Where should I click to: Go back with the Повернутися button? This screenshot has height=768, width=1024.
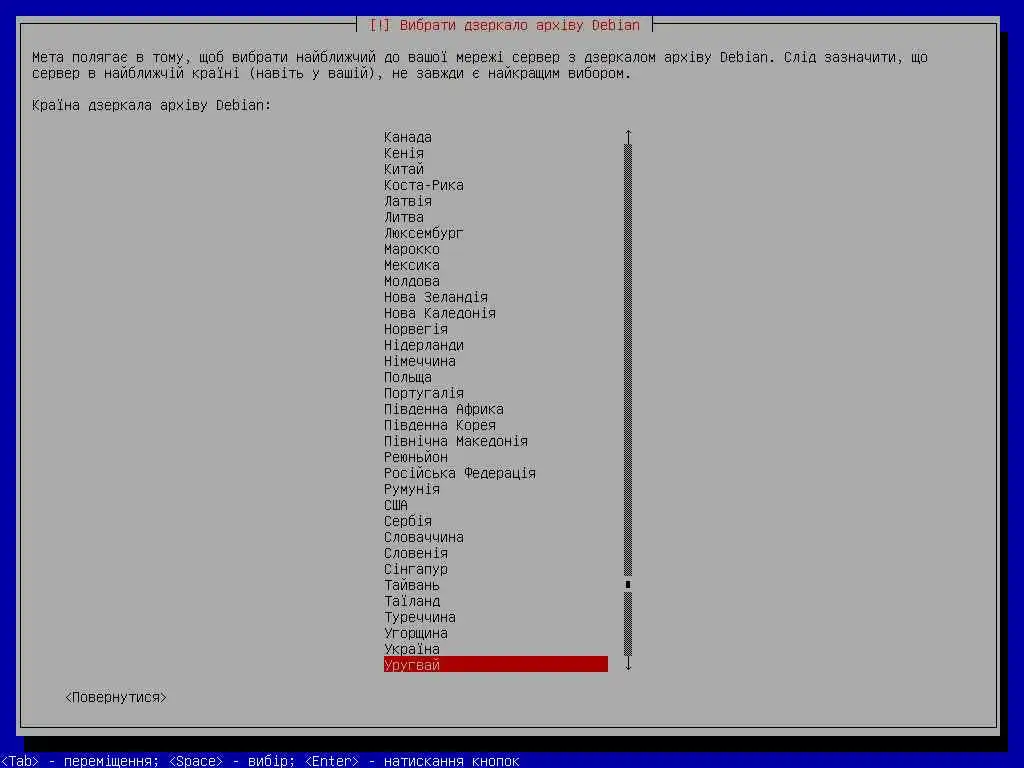click(x=116, y=697)
